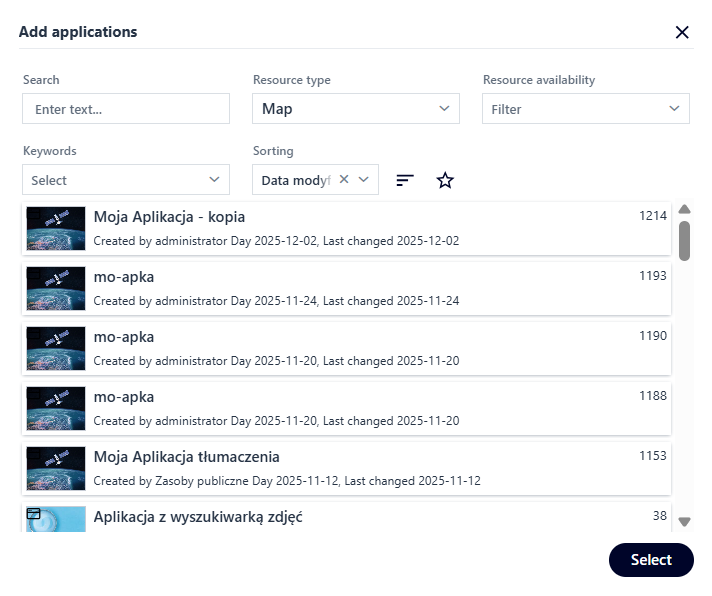Expand the Resource availability filter dropdown

click(x=585, y=109)
